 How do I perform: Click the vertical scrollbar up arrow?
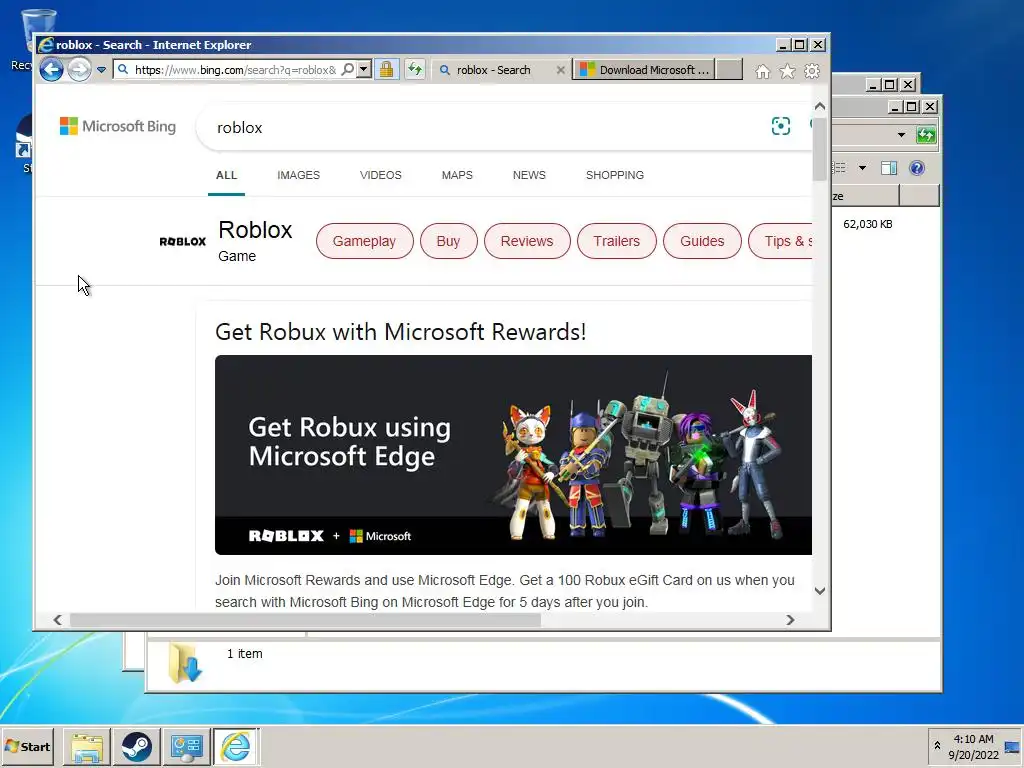tap(820, 106)
